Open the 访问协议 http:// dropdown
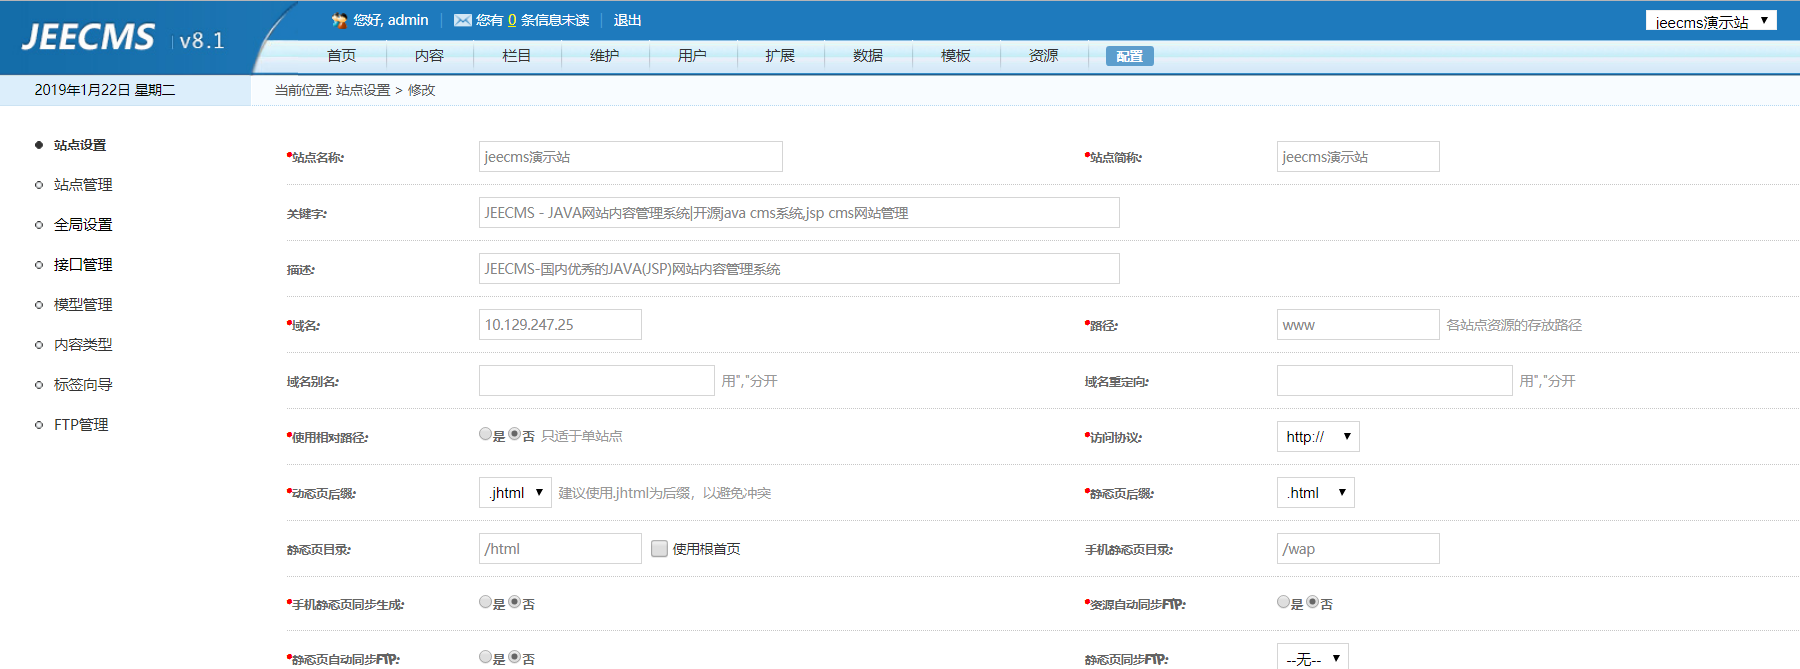The image size is (1800, 669). pos(1317,437)
